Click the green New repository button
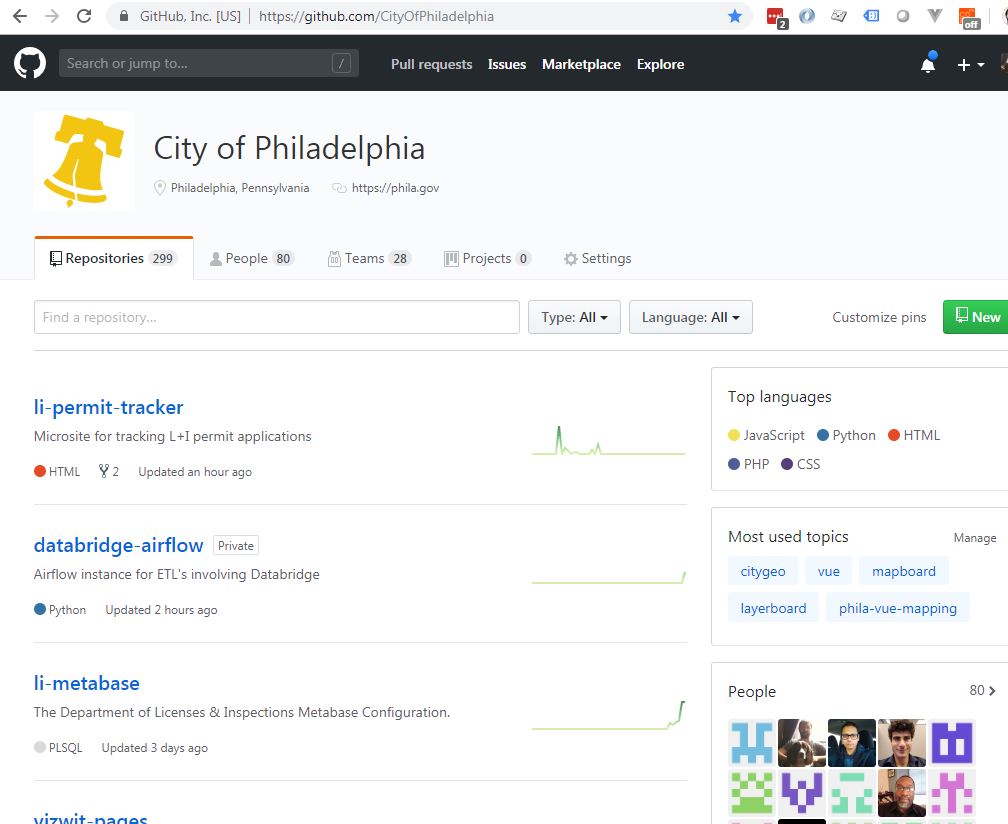Viewport: 1008px width, 824px height. [976, 317]
